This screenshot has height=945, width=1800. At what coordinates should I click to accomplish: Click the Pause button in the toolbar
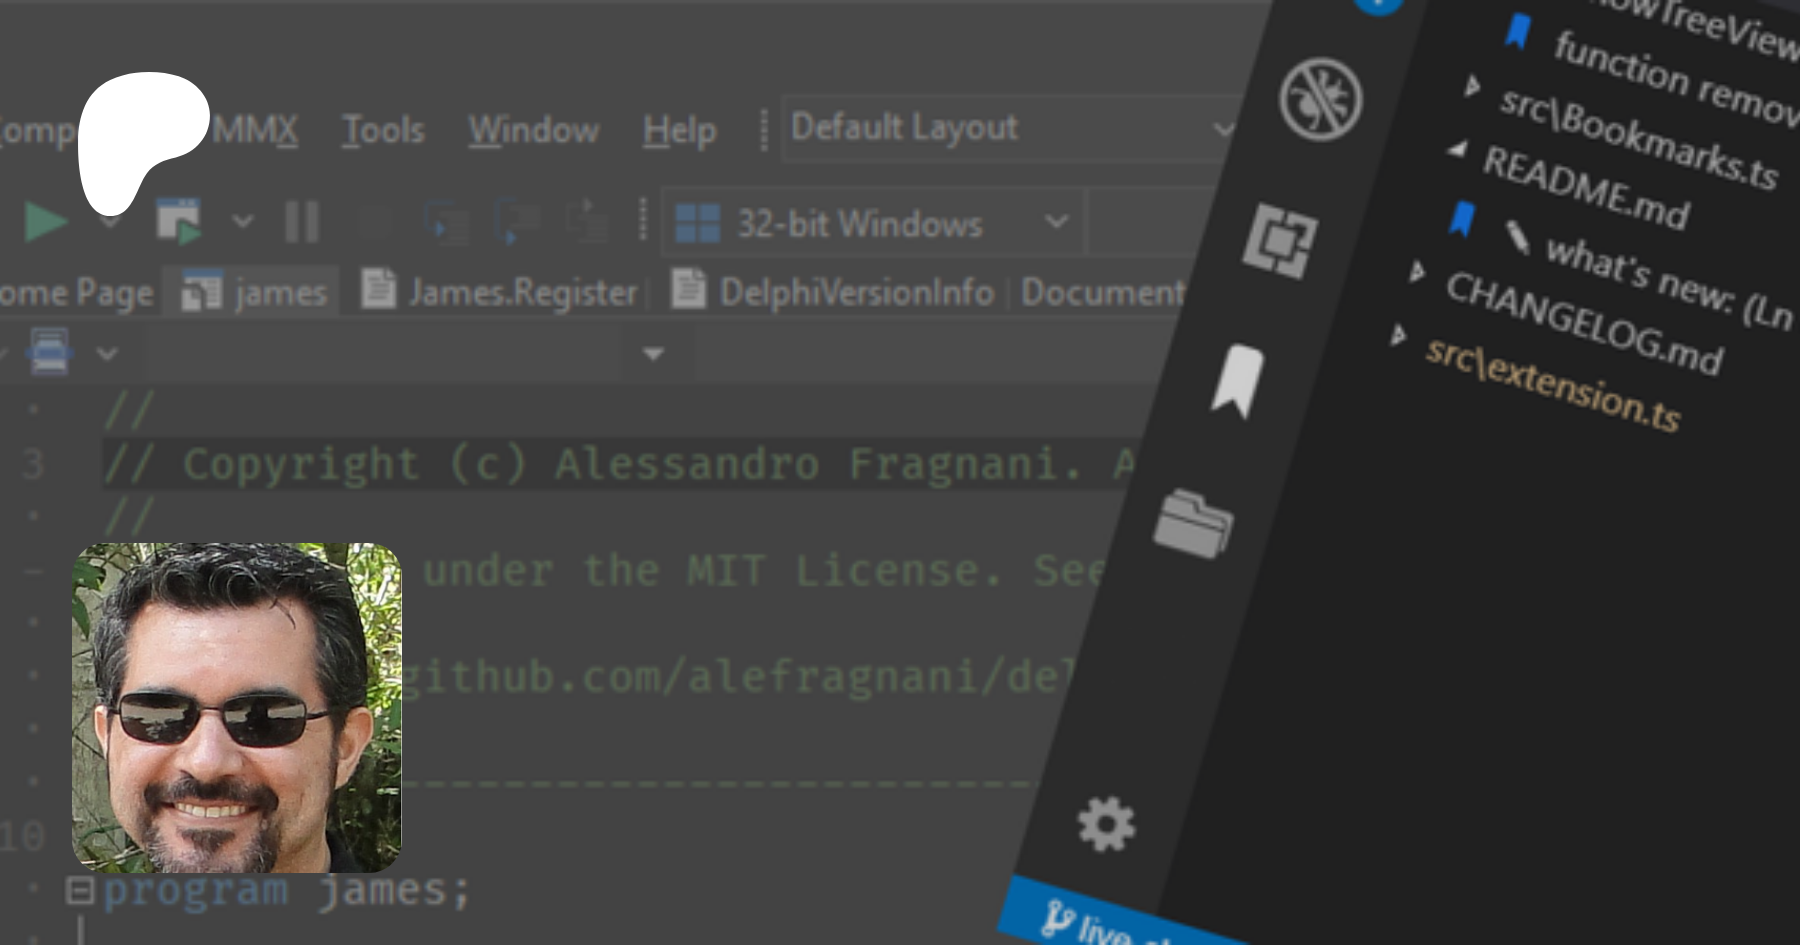(301, 222)
